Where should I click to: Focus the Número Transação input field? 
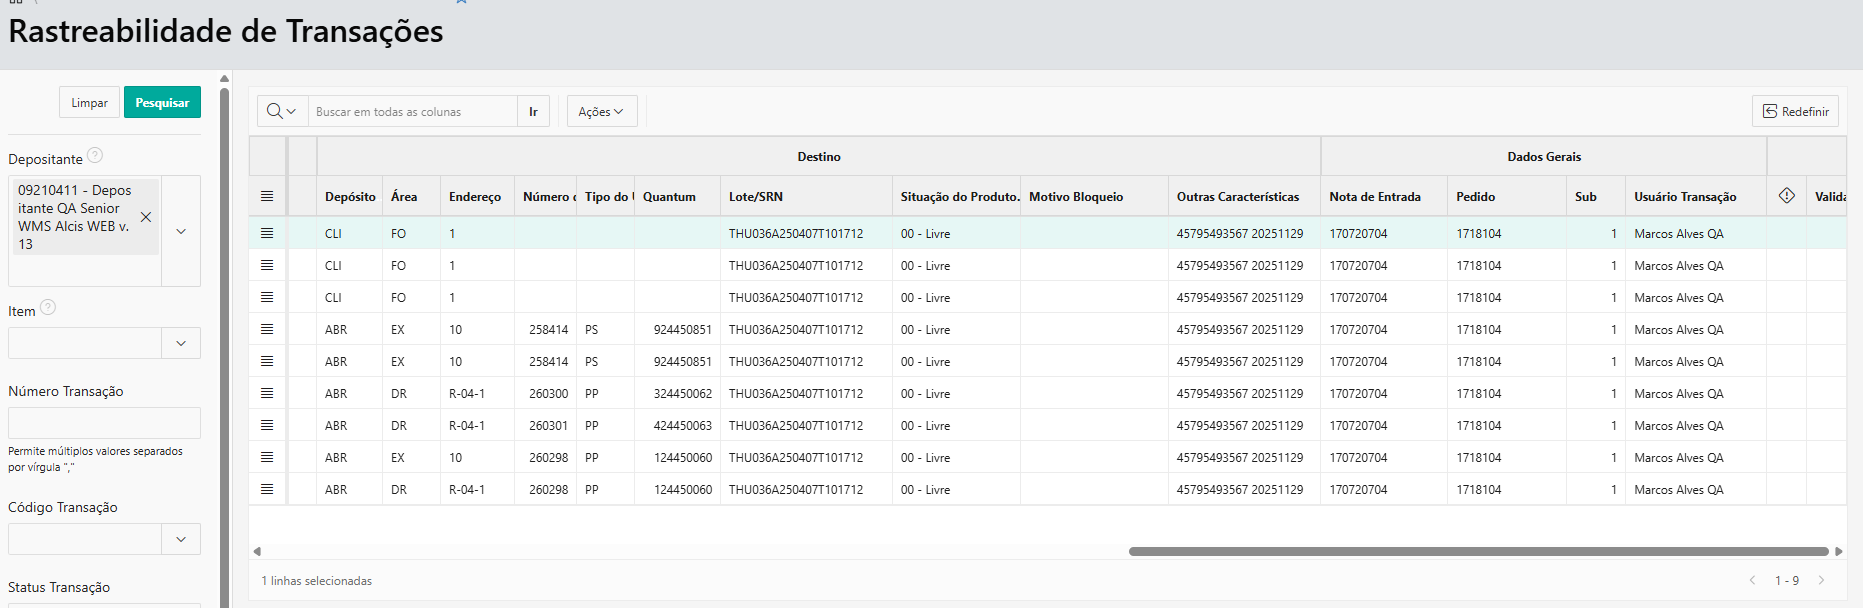(104, 423)
